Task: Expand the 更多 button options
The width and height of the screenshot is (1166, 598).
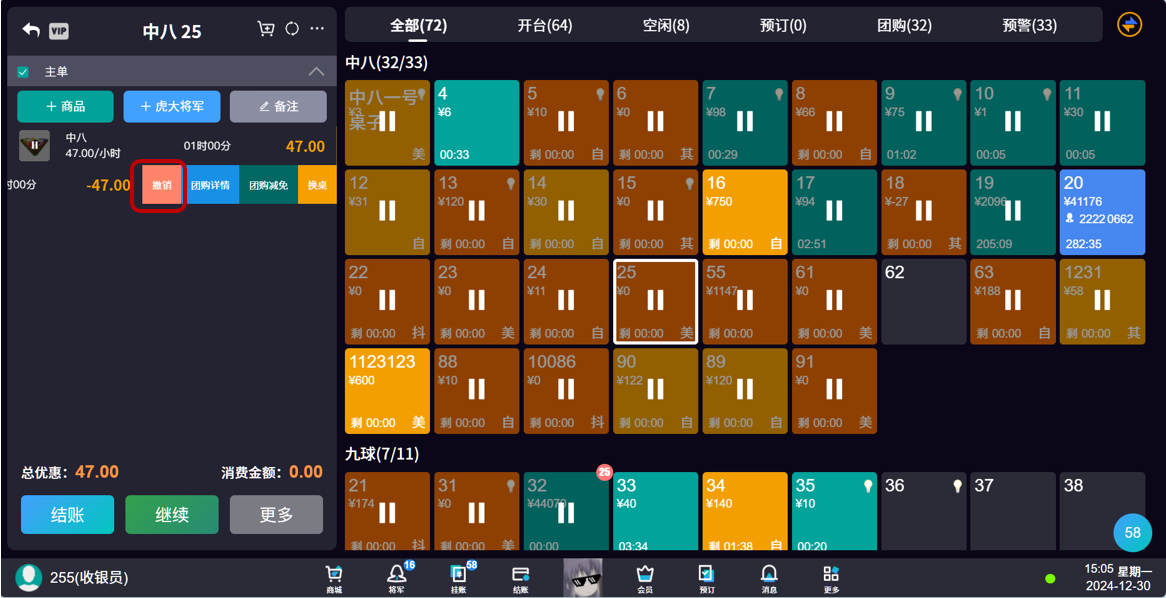Action: [276, 515]
